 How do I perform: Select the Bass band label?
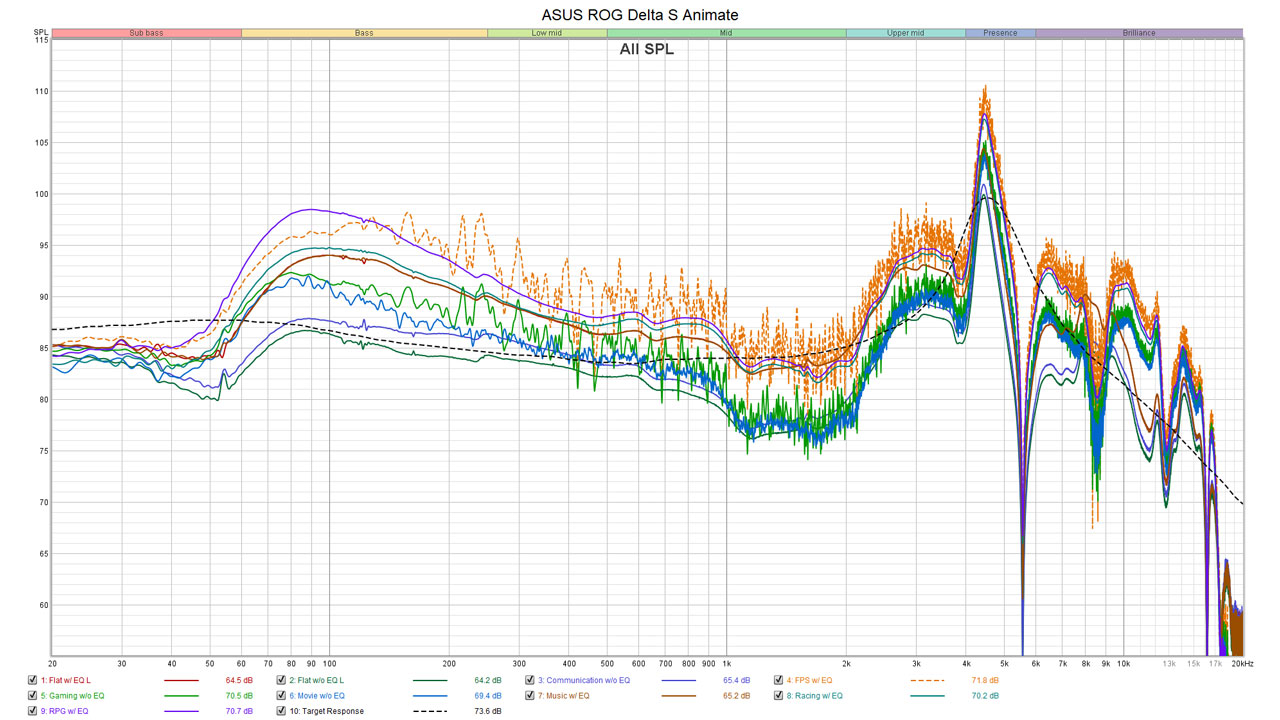364,33
